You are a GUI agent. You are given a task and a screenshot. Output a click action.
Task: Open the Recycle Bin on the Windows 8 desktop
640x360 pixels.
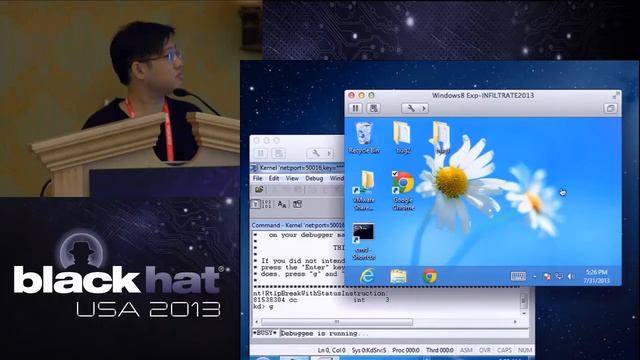point(364,138)
